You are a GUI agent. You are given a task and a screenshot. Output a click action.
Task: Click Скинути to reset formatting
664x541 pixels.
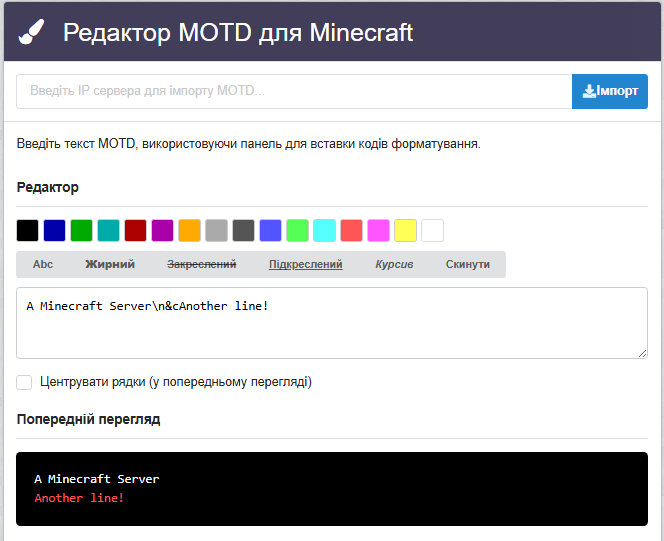tap(468, 265)
